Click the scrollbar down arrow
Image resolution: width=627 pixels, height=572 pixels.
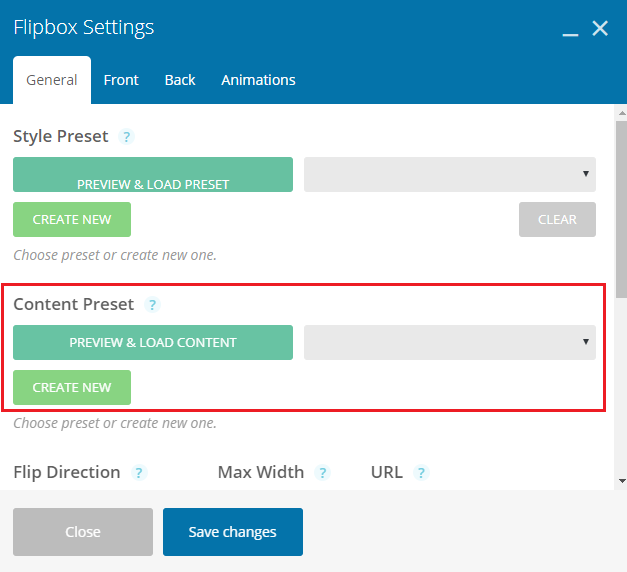[622, 481]
